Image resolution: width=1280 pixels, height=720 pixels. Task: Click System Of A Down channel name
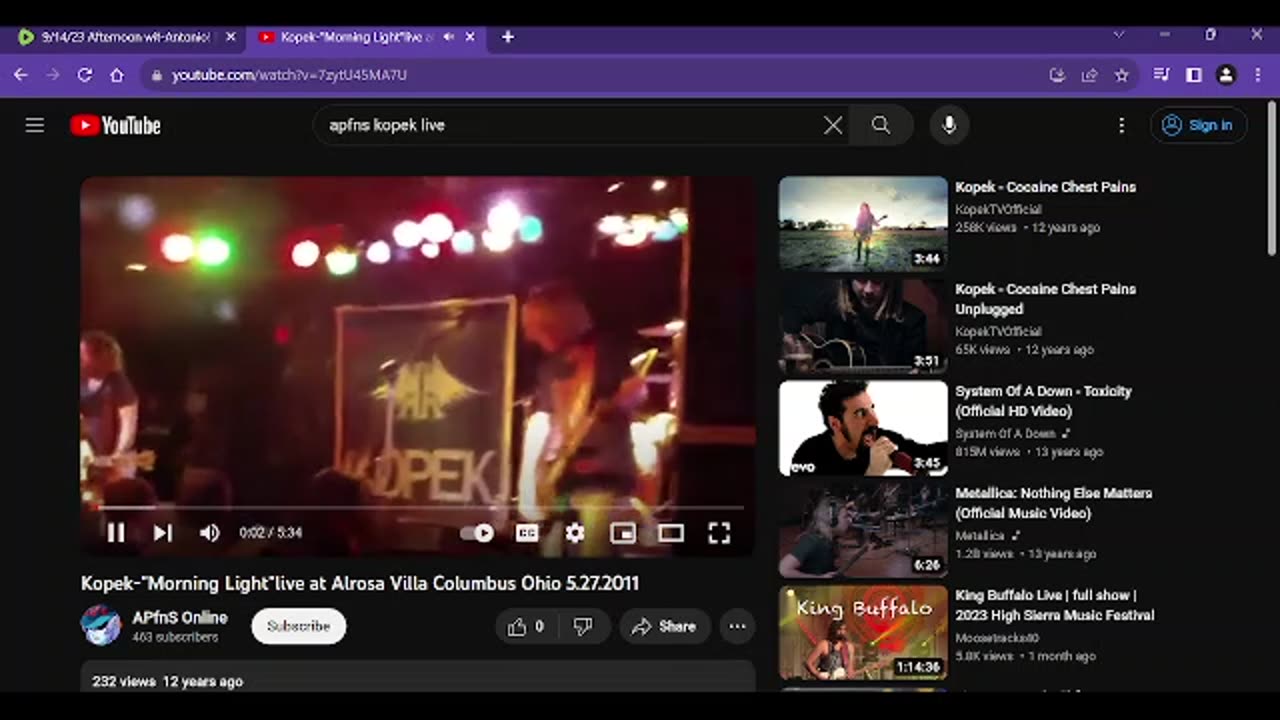(1005, 433)
